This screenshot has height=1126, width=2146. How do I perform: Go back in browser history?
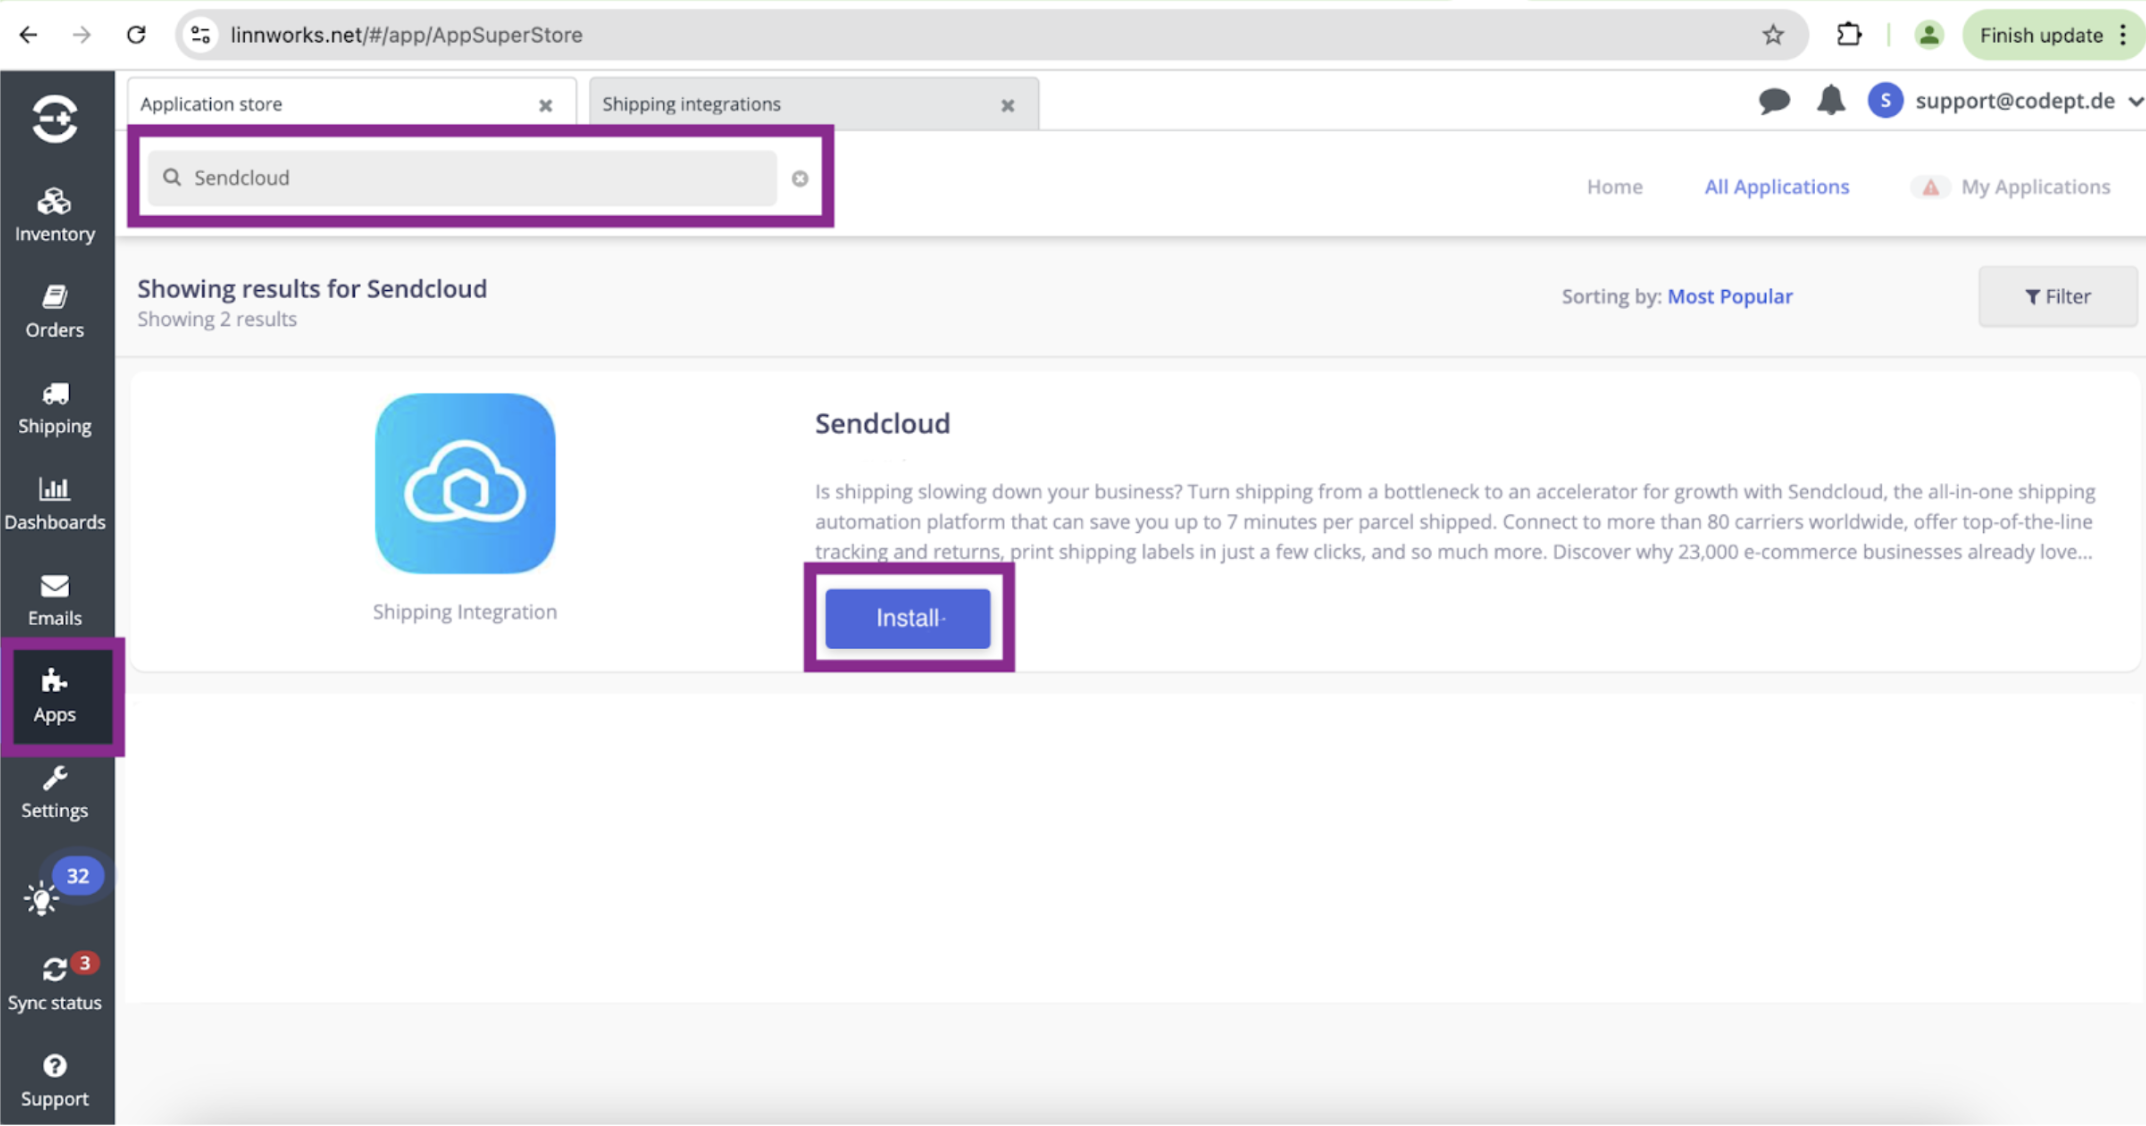[x=28, y=35]
